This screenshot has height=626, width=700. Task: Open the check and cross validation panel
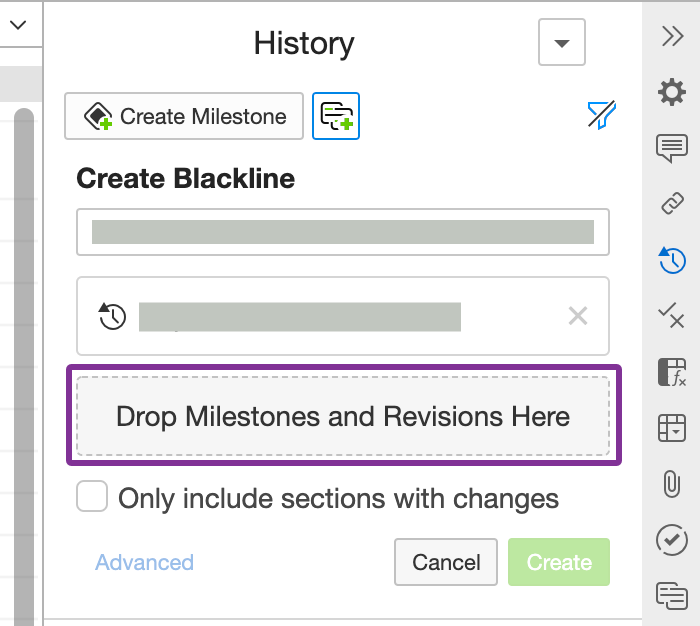[672, 316]
